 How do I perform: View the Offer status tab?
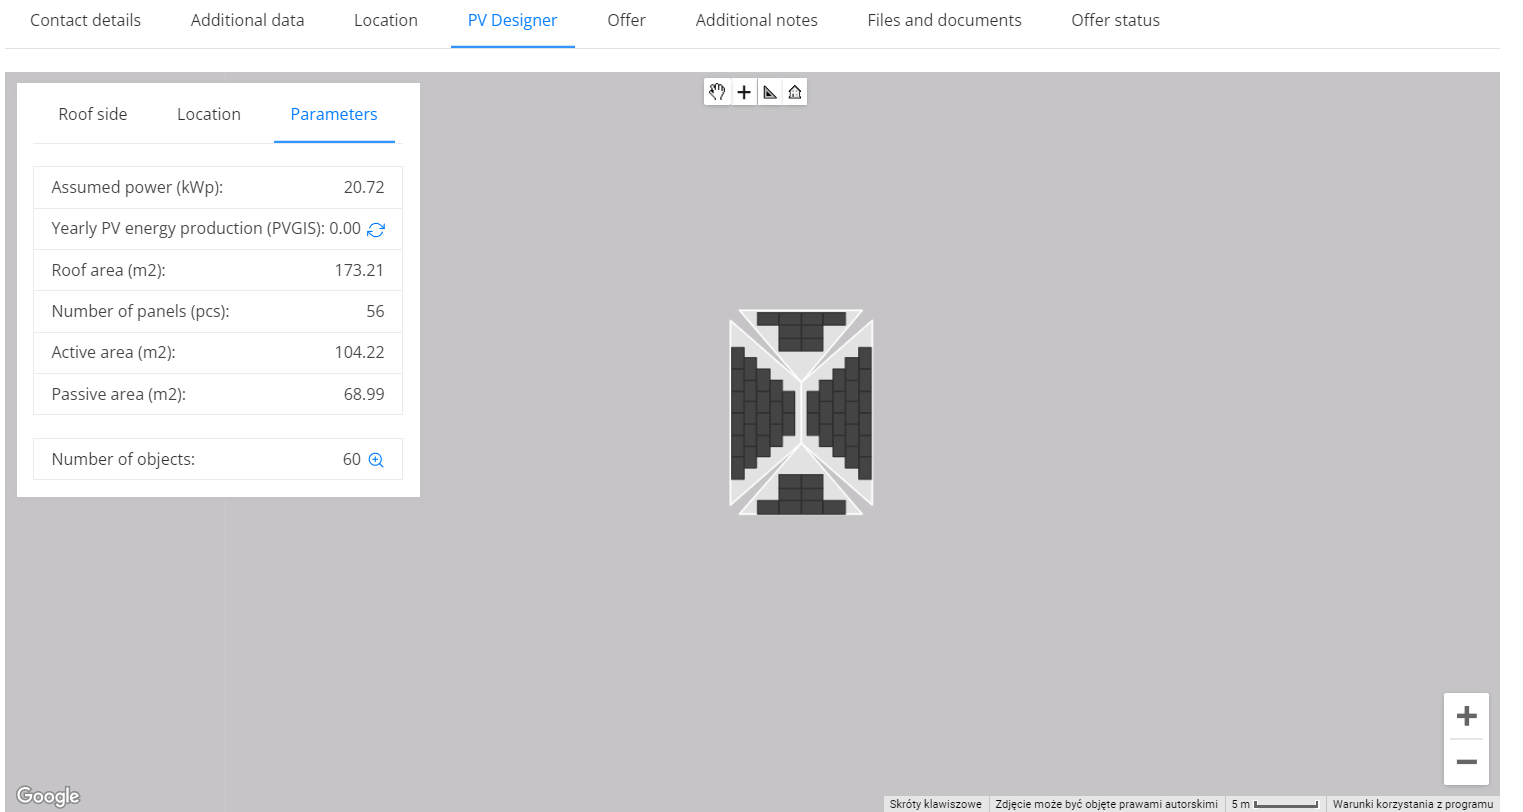pyautogui.click(x=1115, y=20)
